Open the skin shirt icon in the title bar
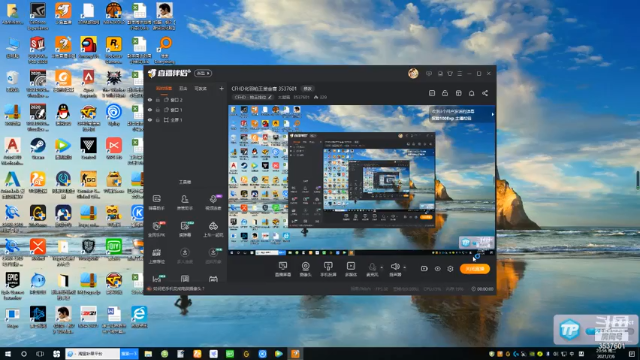The height and width of the screenshot is (360, 640). point(450,73)
